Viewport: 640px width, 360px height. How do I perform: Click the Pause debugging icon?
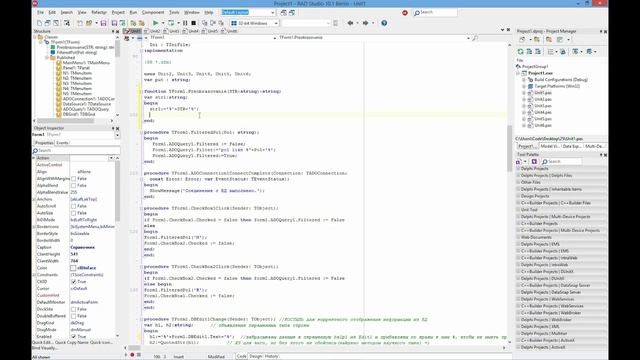185,23
